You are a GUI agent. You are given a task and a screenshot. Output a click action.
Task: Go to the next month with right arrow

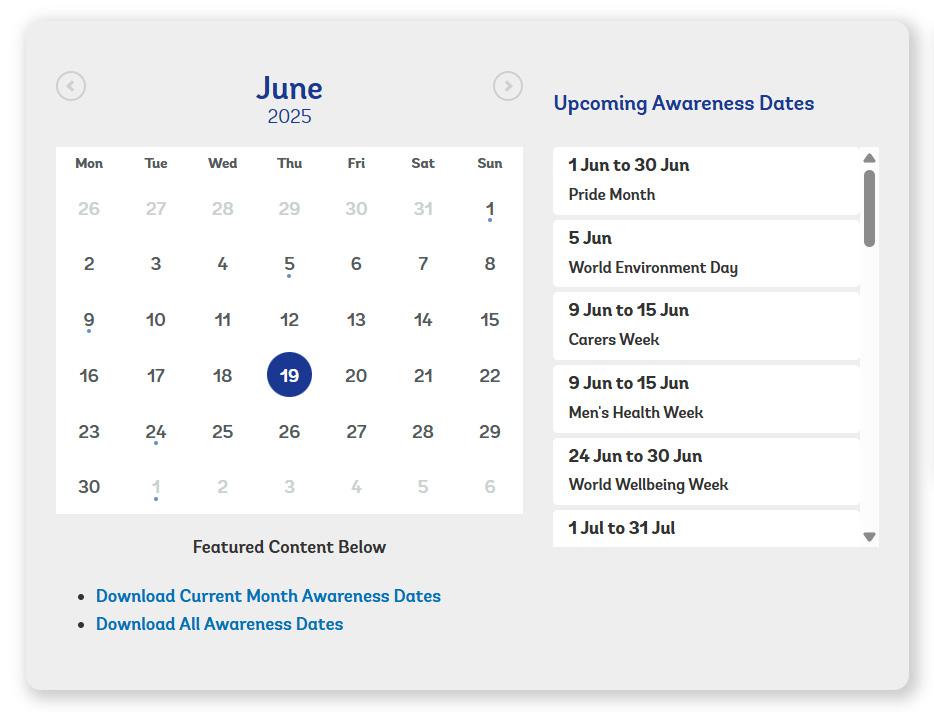click(x=508, y=86)
